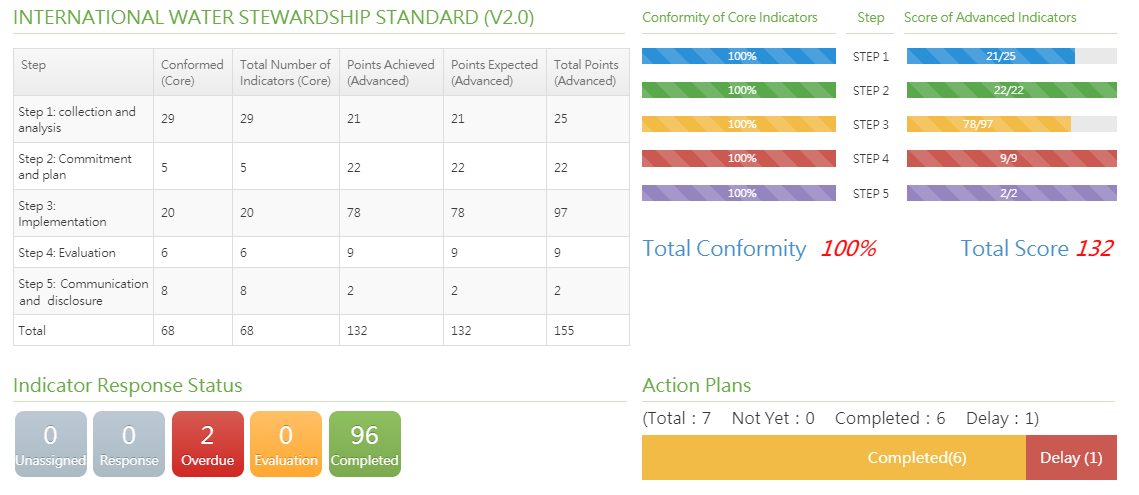Click the Conformed (Core) column header
1139x495 pixels.
click(192, 72)
